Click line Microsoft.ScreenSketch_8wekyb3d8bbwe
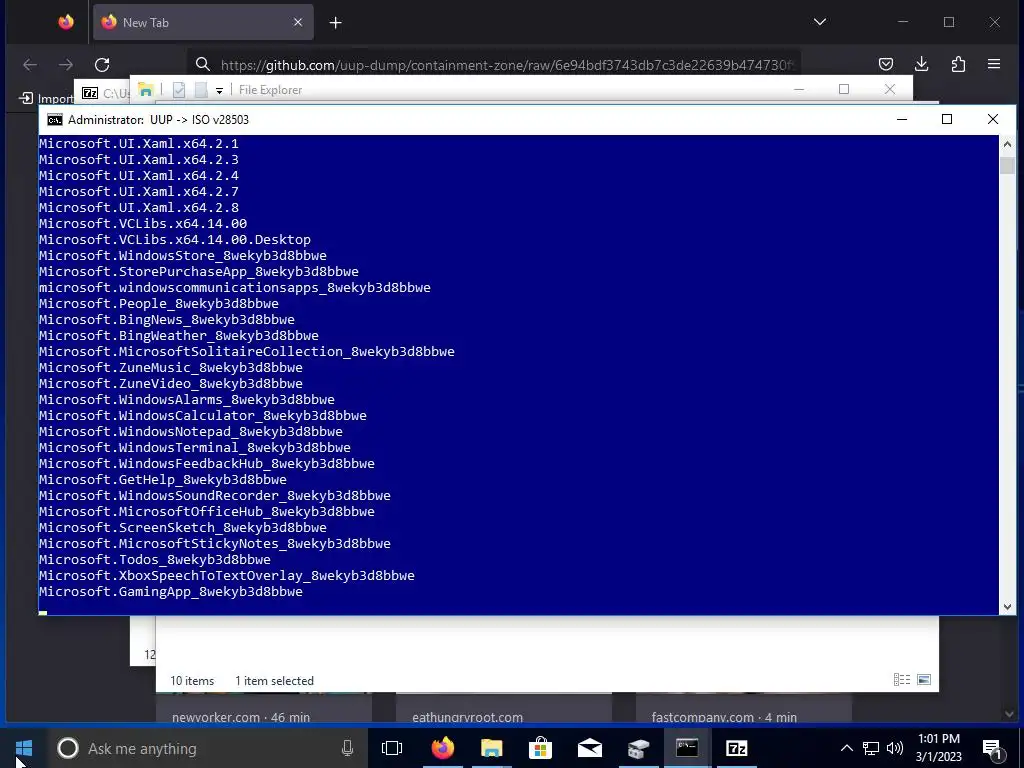This screenshot has width=1024, height=768. point(183,528)
